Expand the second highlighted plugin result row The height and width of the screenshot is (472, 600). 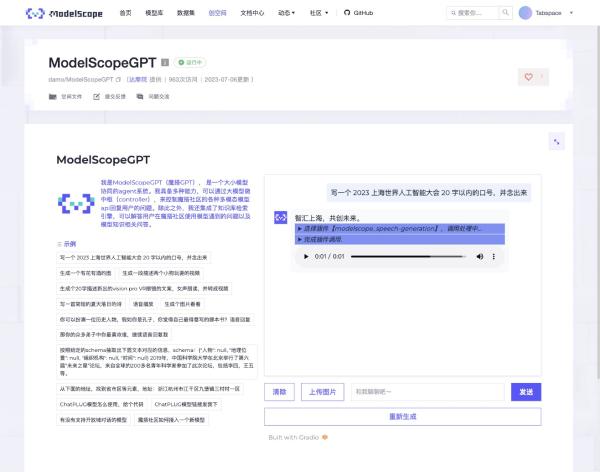tap(399, 239)
